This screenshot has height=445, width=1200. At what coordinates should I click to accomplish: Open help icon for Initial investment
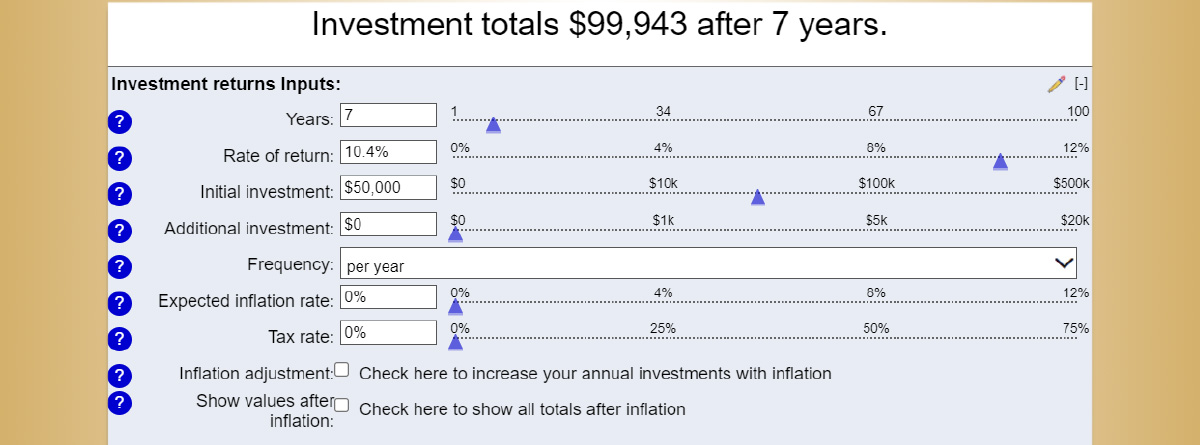click(x=119, y=194)
